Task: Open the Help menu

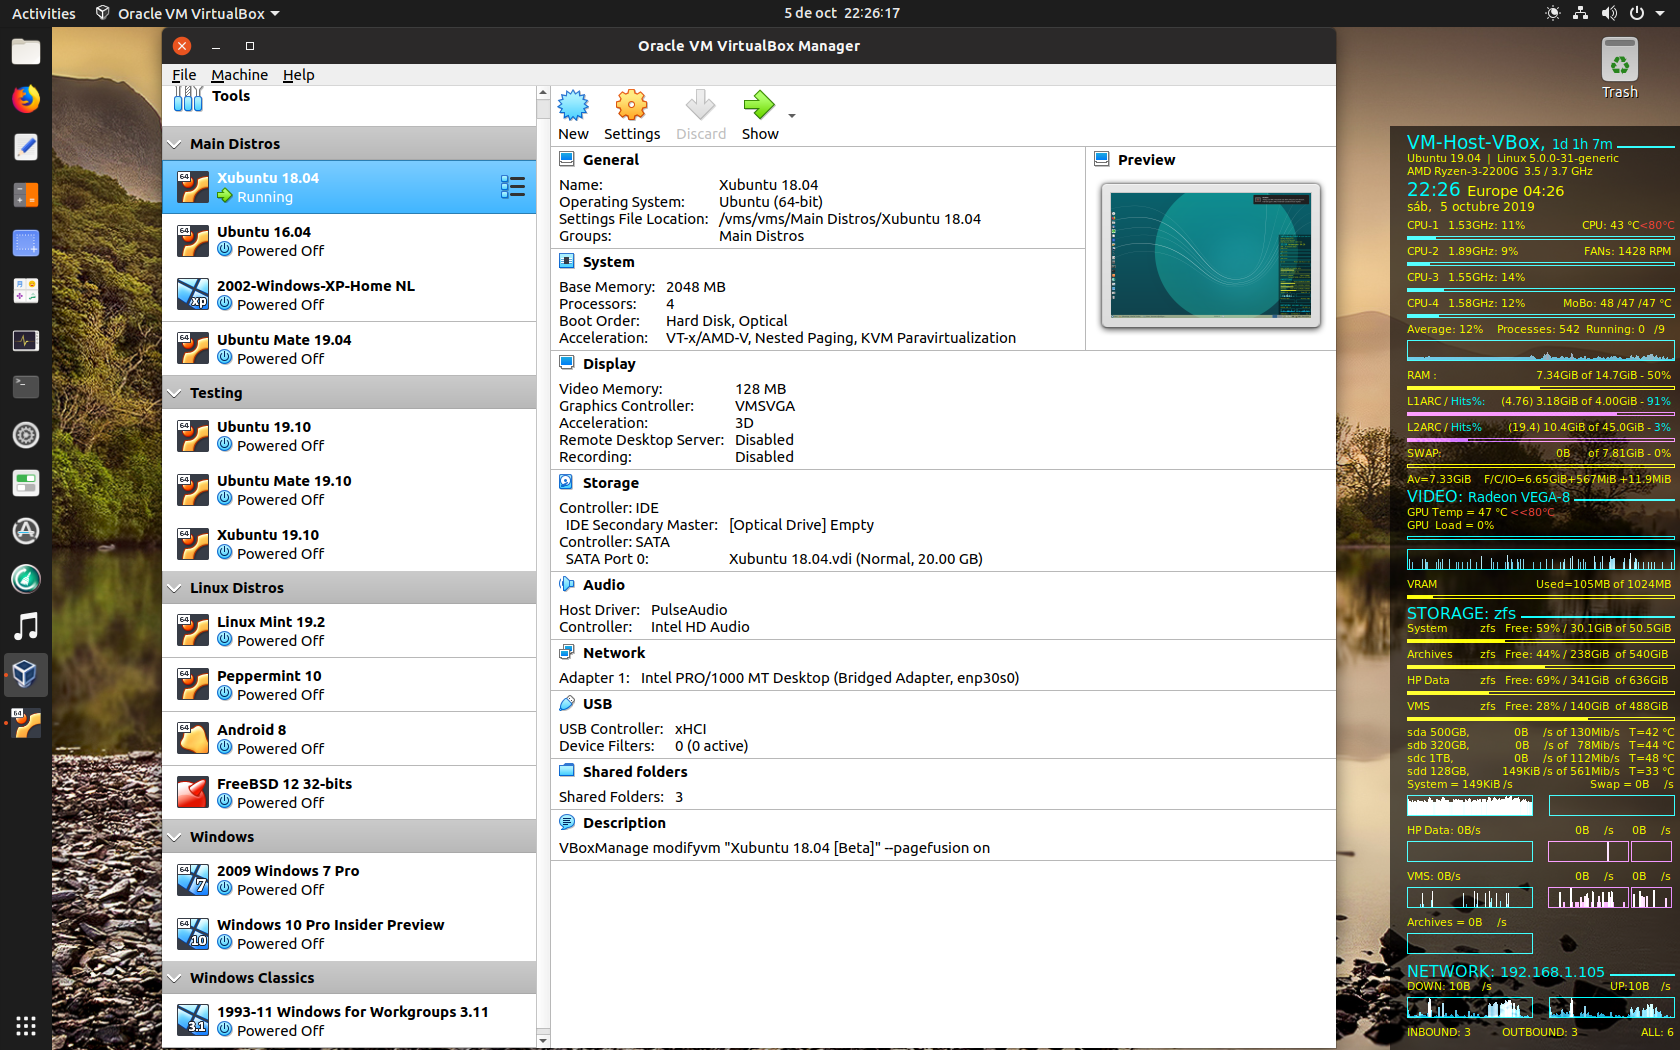Action: (298, 75)
